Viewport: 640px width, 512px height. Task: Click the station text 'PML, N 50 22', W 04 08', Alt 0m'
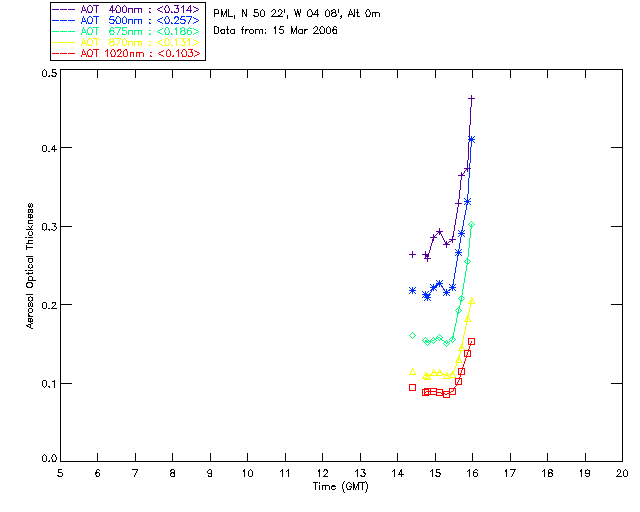coord(297,13)
